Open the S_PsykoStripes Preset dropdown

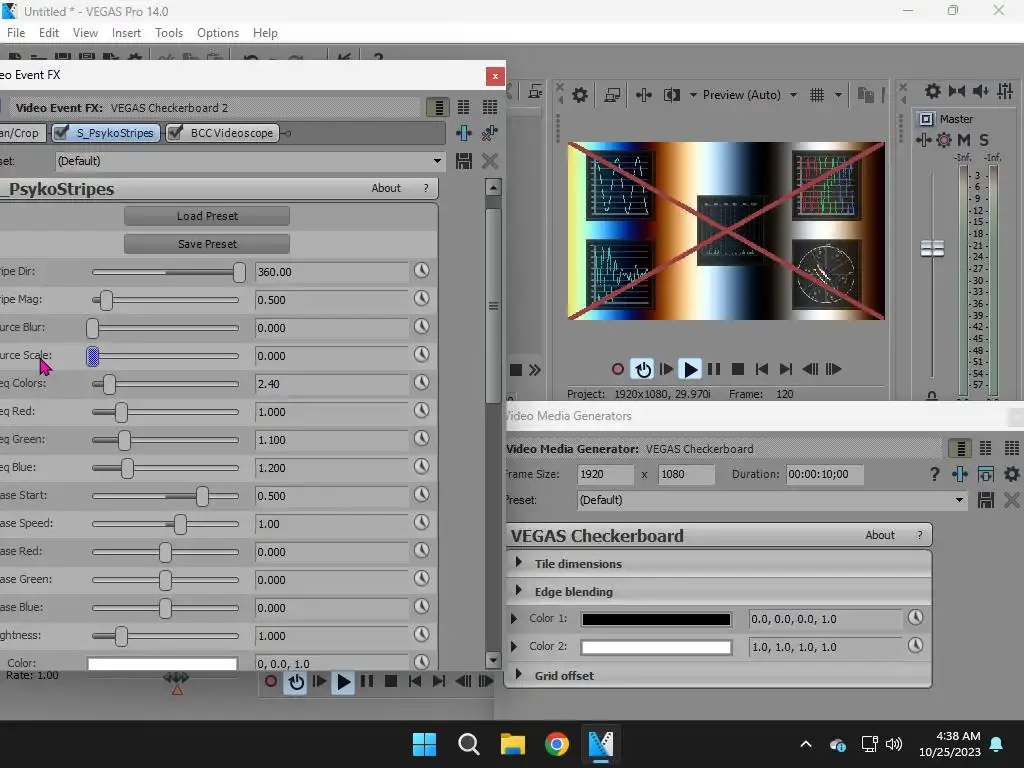tap(437, 161)
